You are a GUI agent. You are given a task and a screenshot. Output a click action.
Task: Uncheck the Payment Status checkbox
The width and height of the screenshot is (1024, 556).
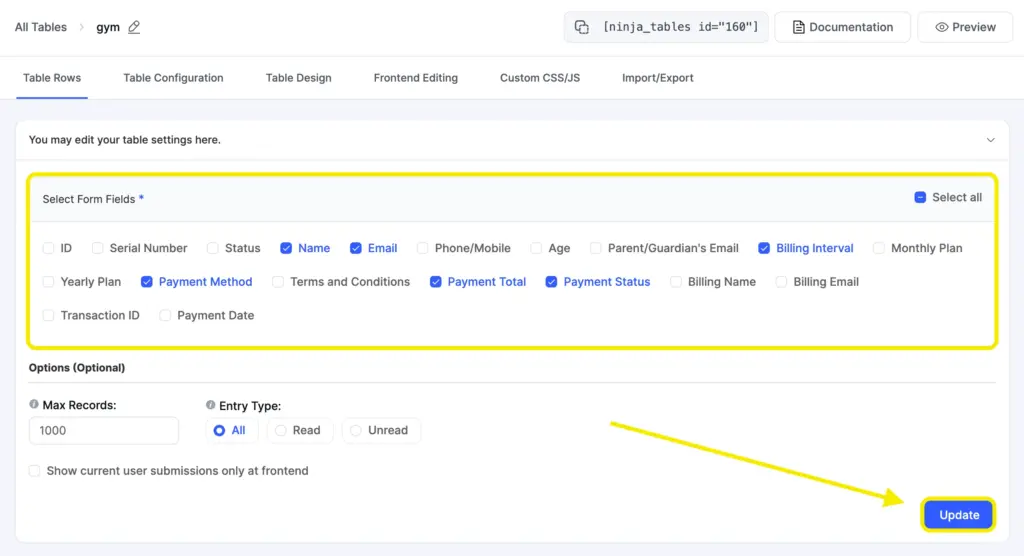551,282
